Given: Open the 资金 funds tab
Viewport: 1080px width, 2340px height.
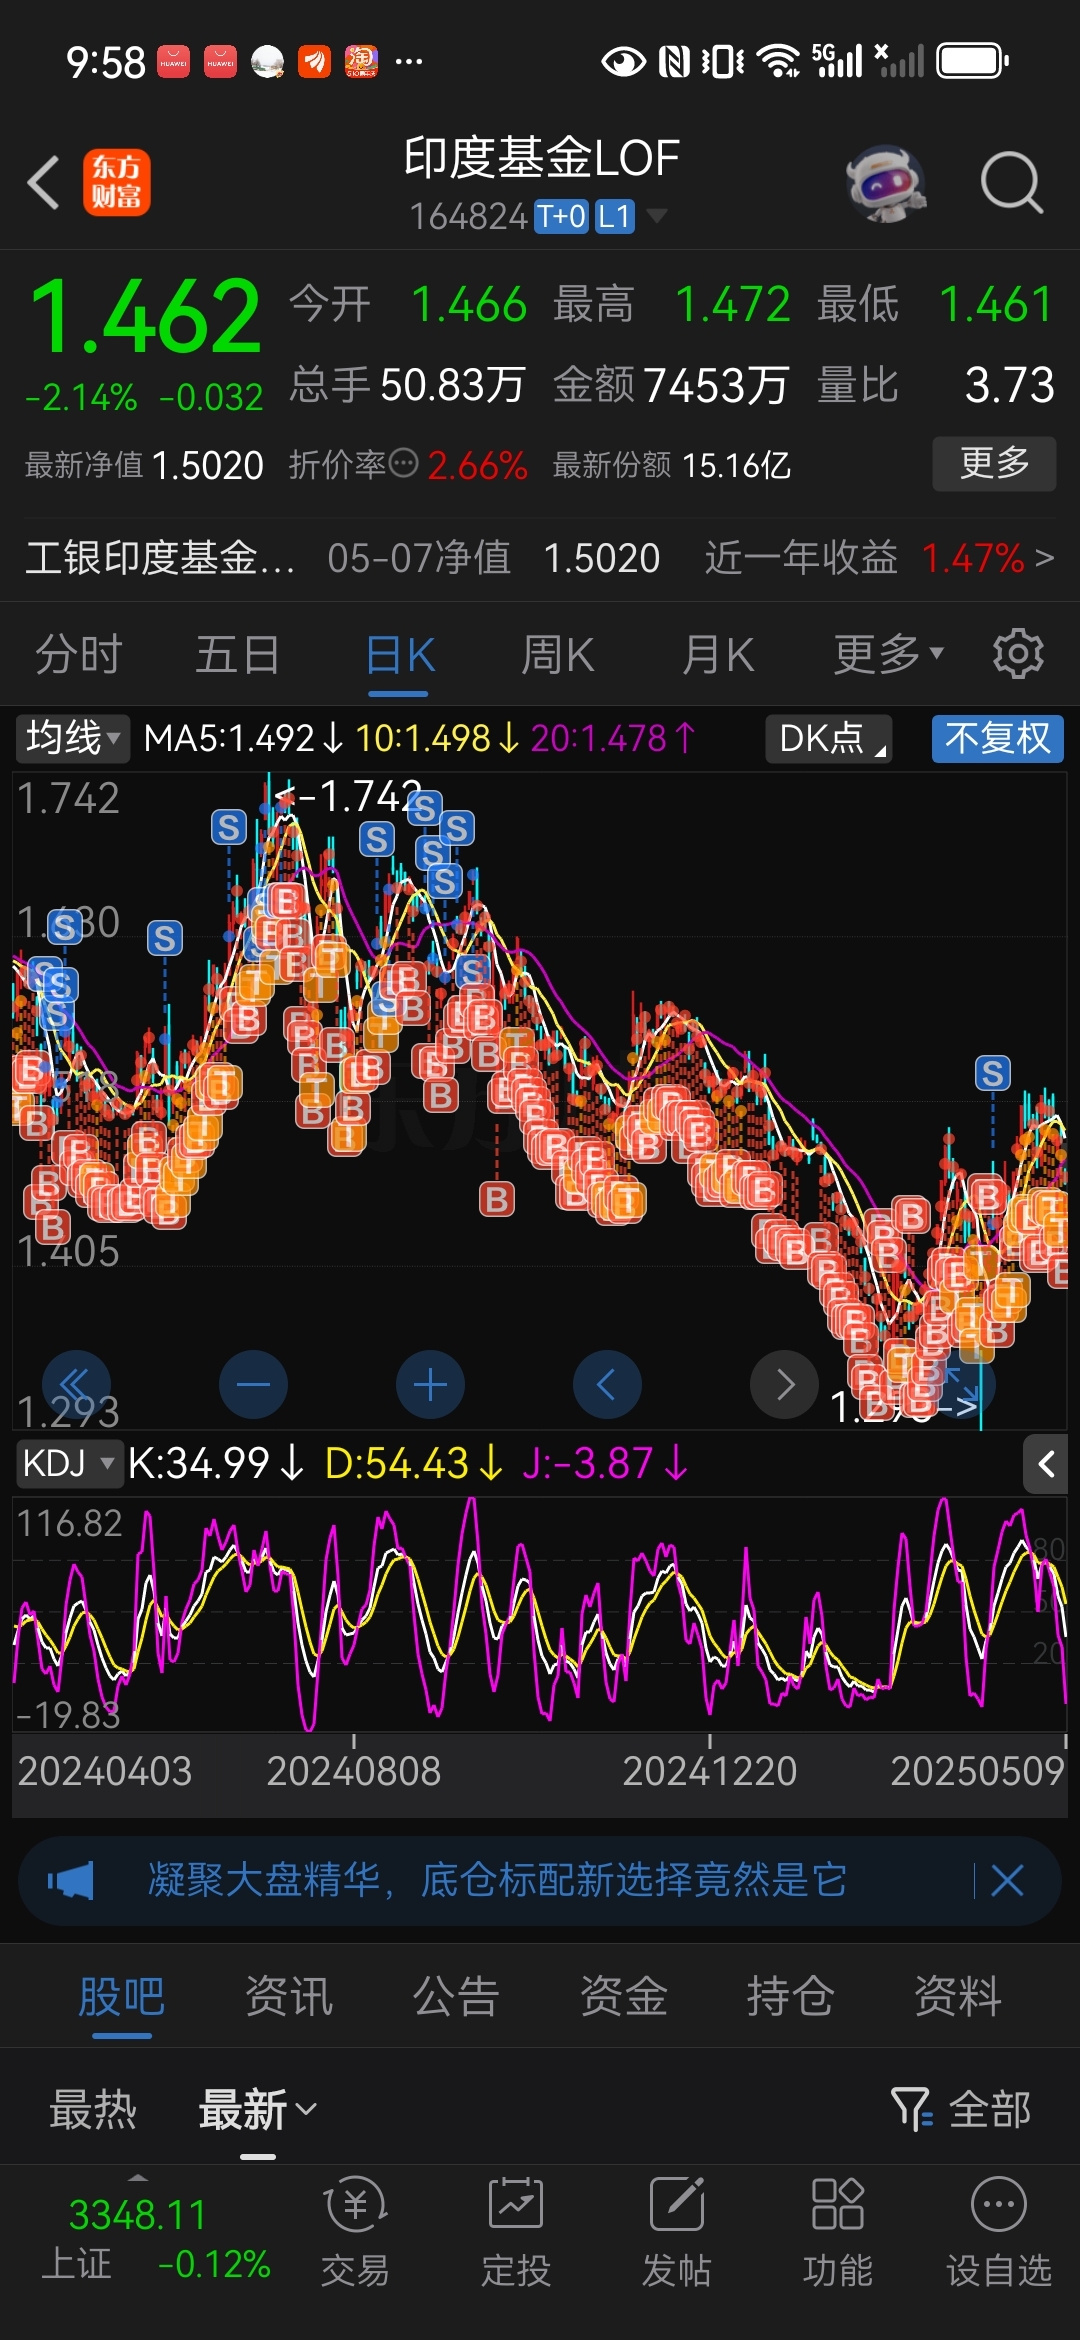Looking at the screenshot, I should pyautogui.click(x=624, y=1997).
